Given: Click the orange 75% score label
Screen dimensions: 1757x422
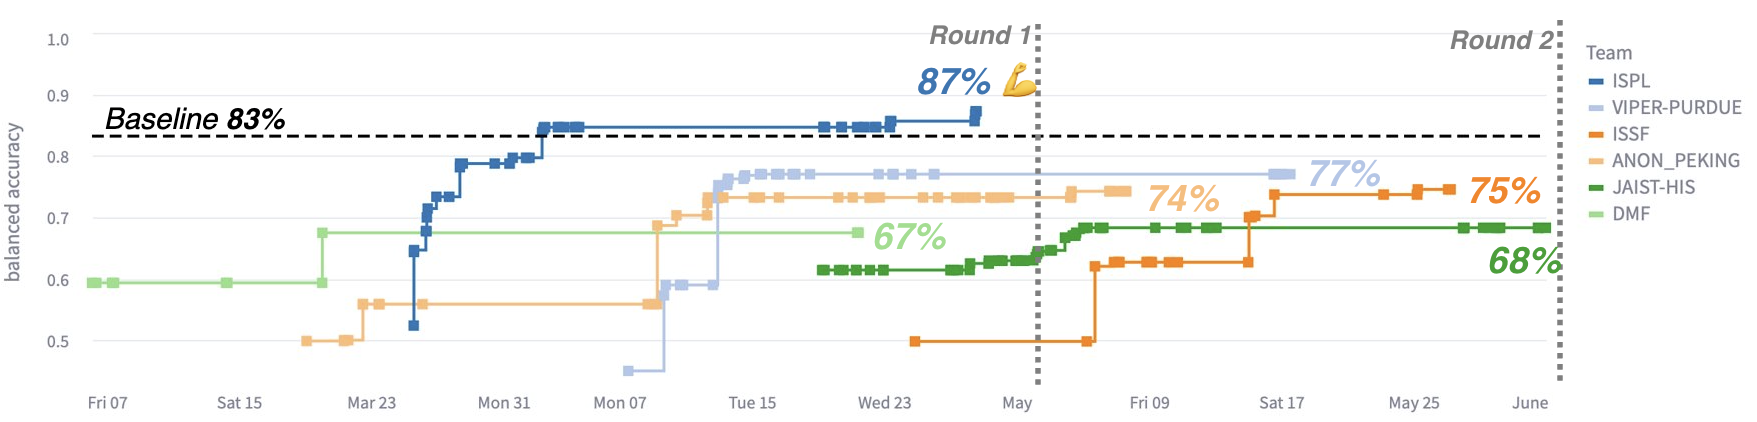Looking at the screenshot, I should (1504, 190).
